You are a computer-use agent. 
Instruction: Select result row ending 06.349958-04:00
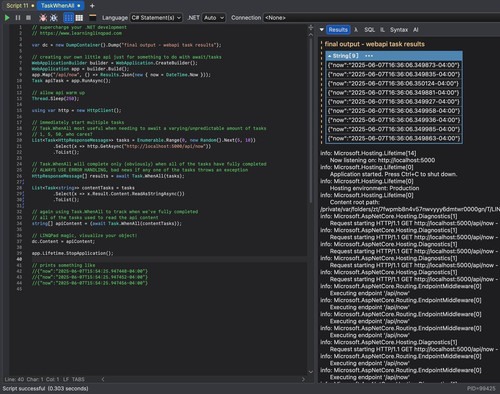click(x=394, y=111)
